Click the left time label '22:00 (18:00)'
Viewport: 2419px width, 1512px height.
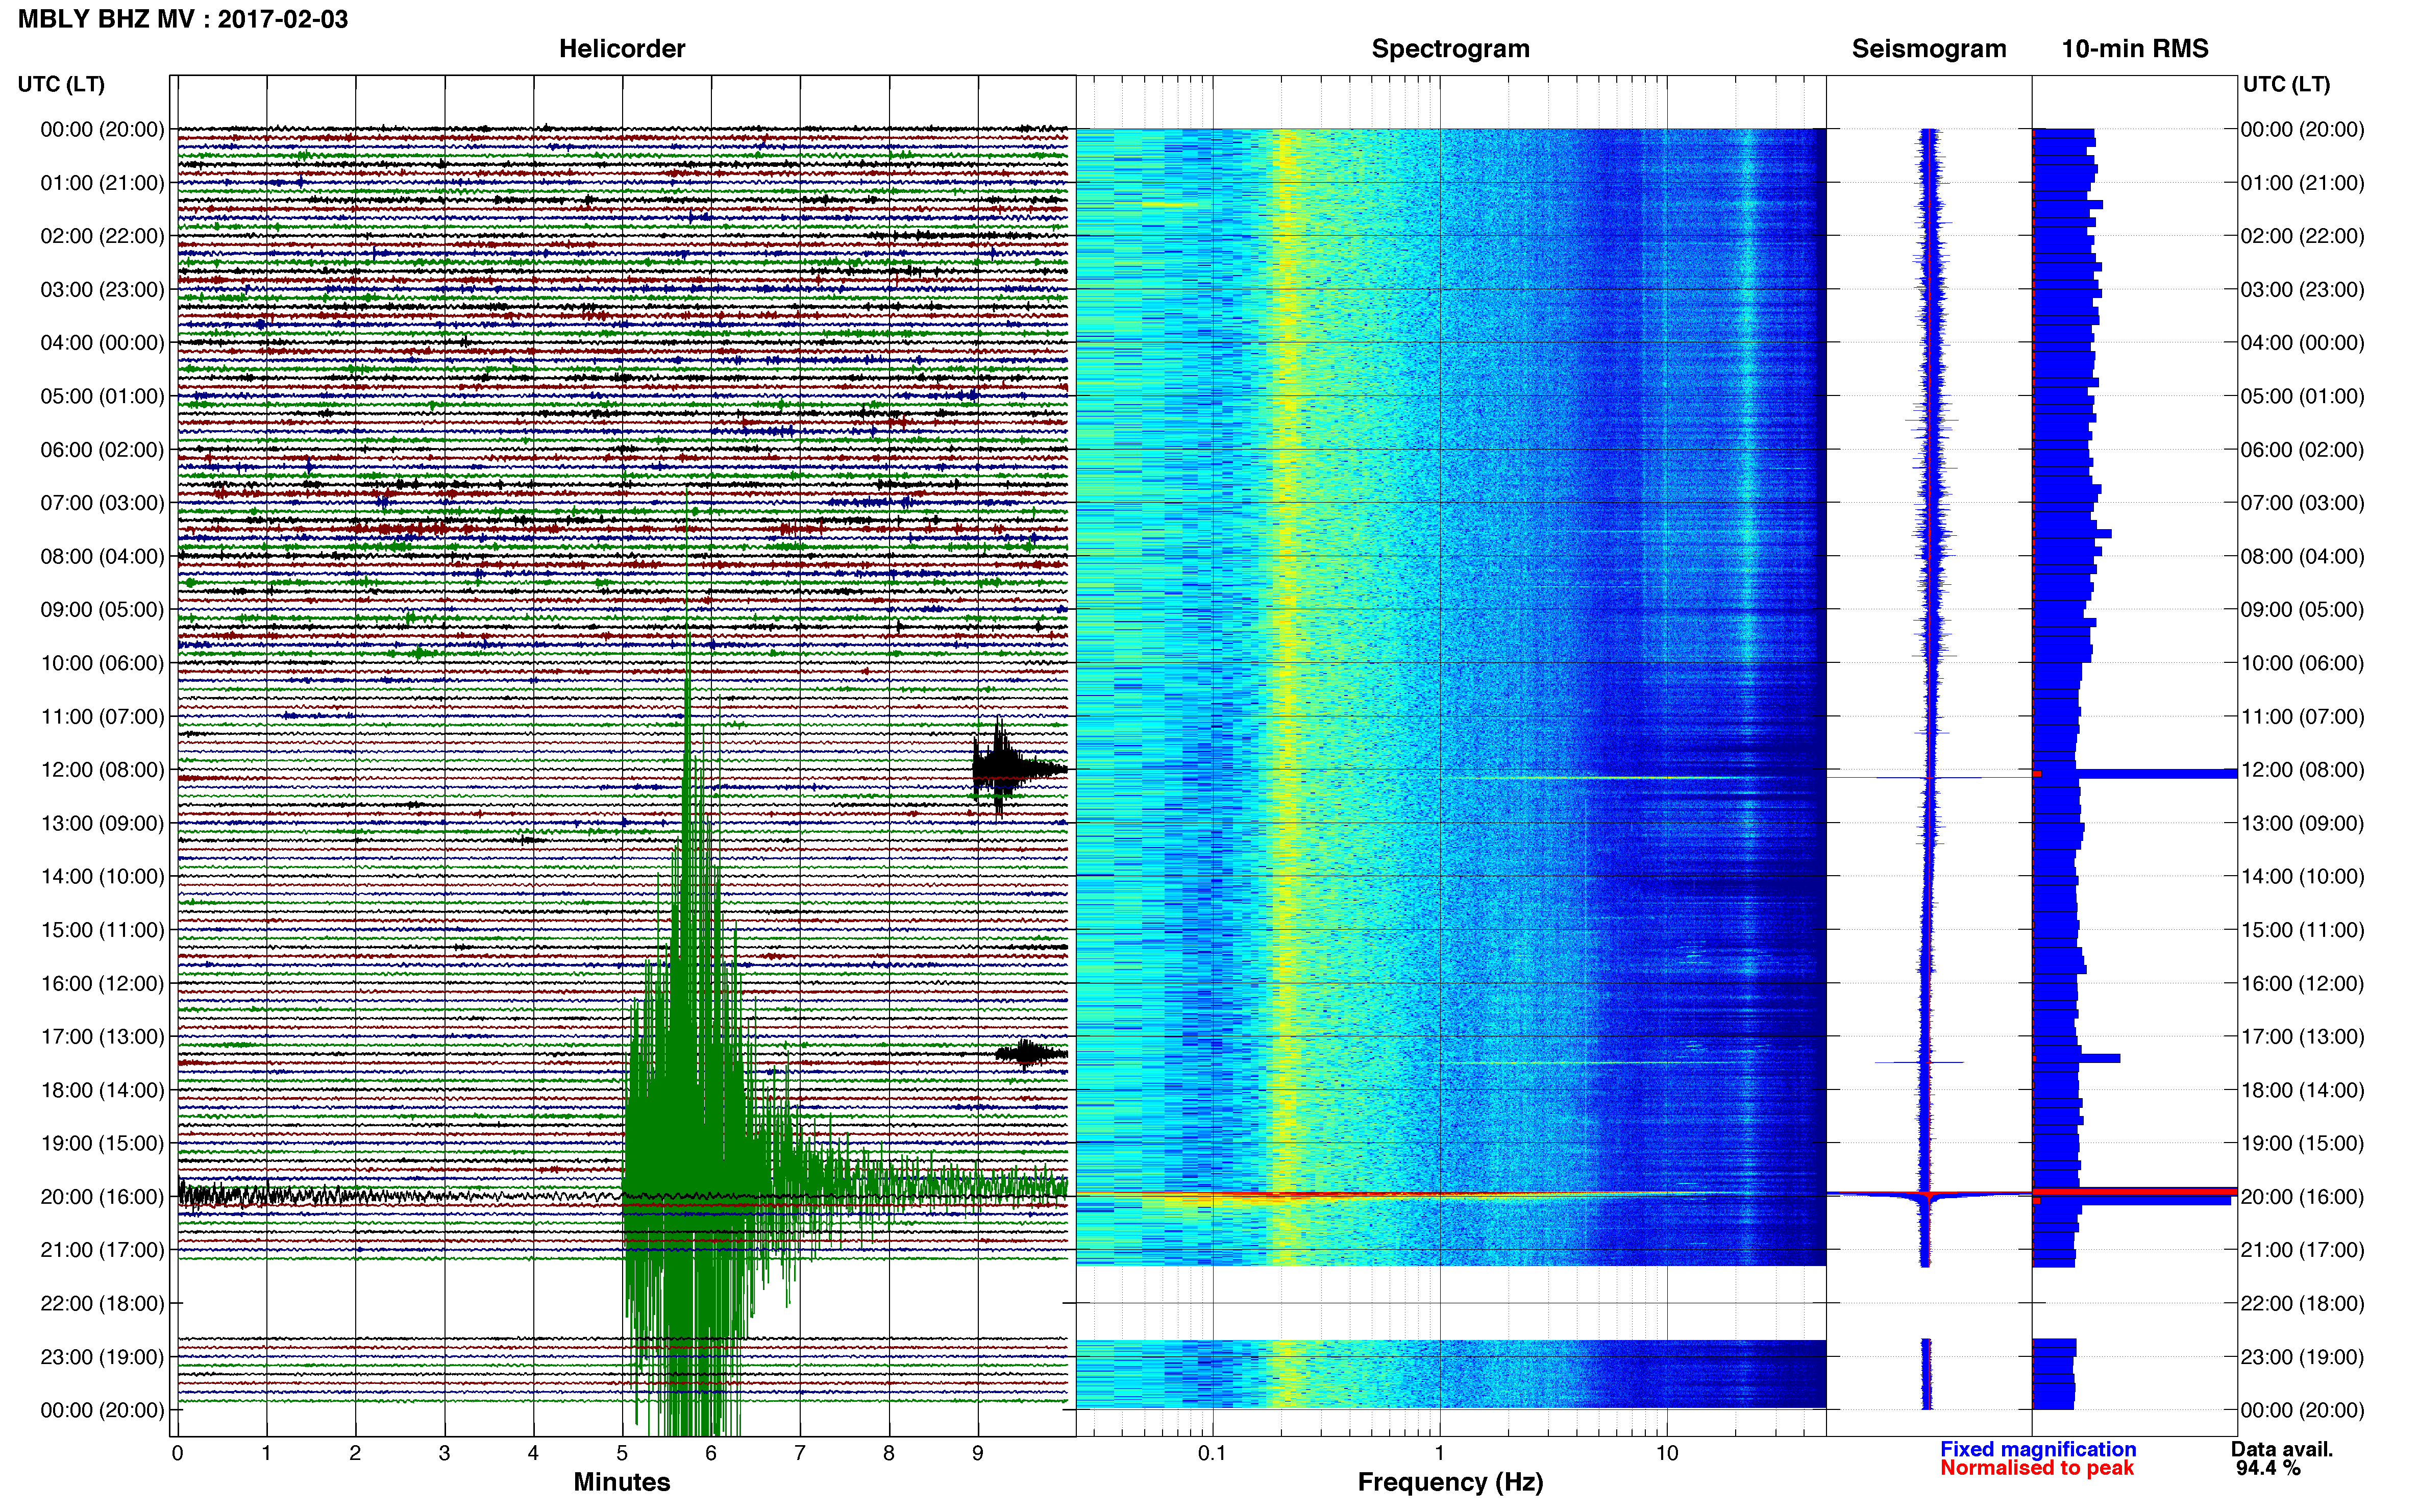point(102,1303)
